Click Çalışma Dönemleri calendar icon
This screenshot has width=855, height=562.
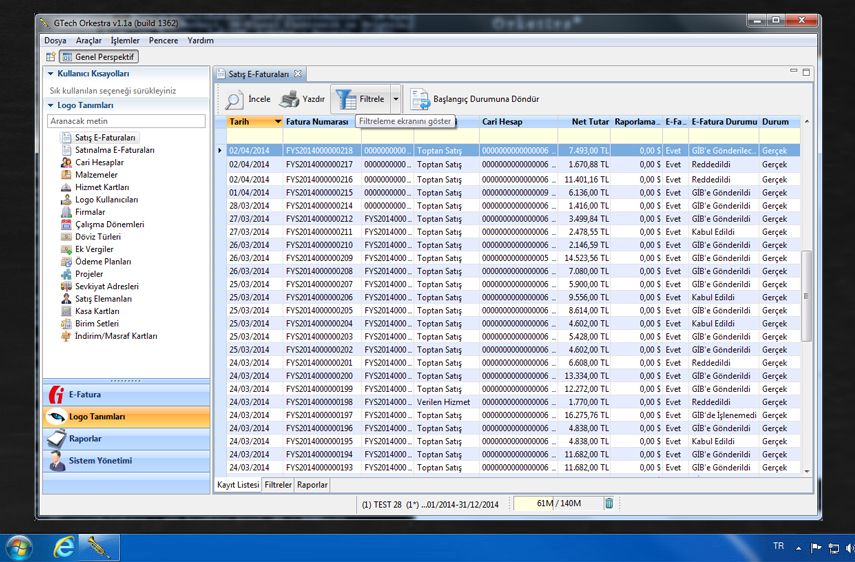tap(67, 225)
